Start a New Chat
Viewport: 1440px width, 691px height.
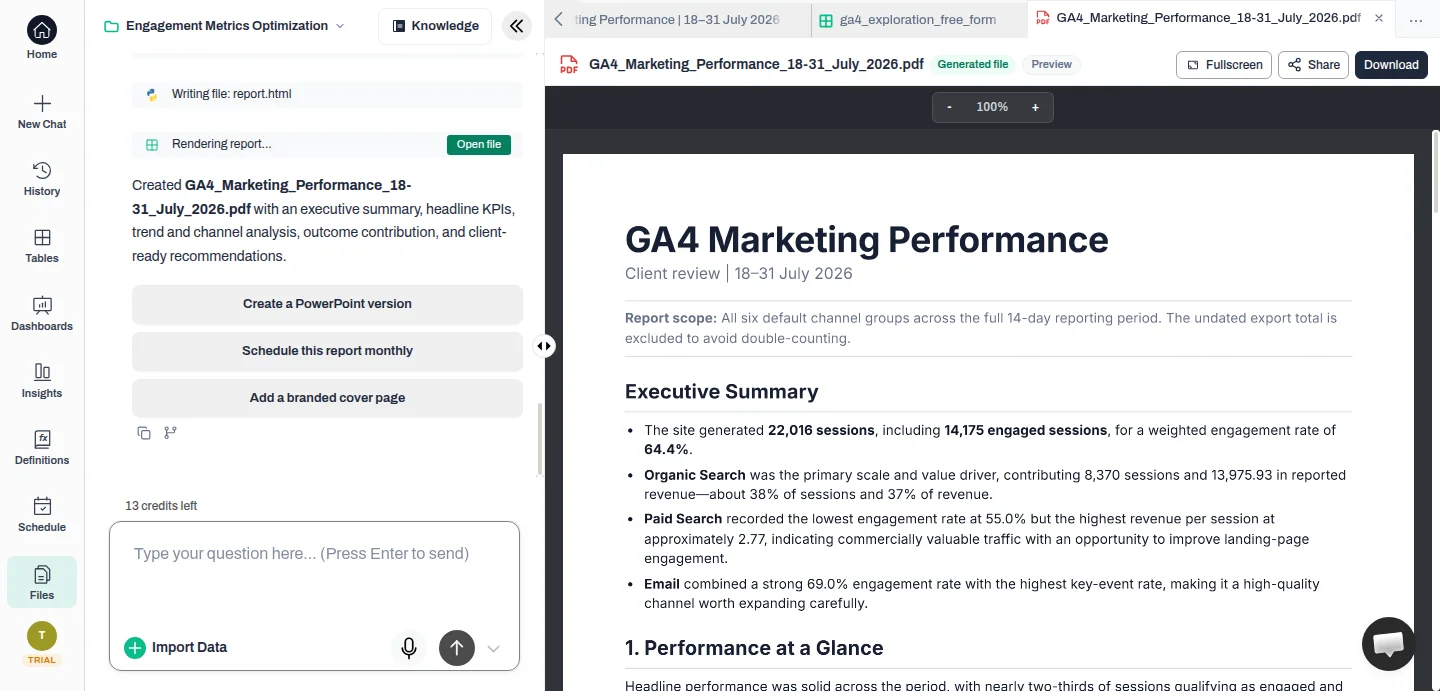pyautogui.click(x=42, y=112)
